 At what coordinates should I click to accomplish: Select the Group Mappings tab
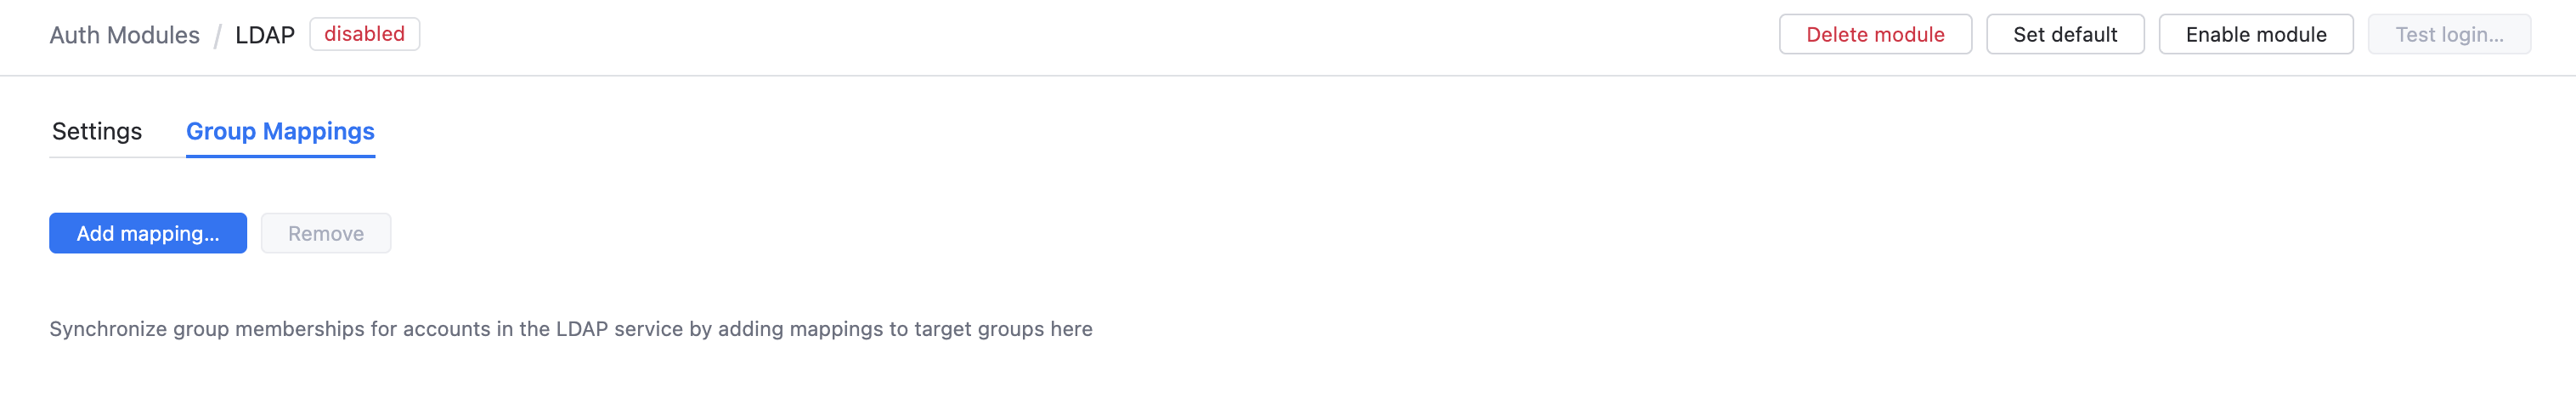pyautogui.click(x=280, y=132)
